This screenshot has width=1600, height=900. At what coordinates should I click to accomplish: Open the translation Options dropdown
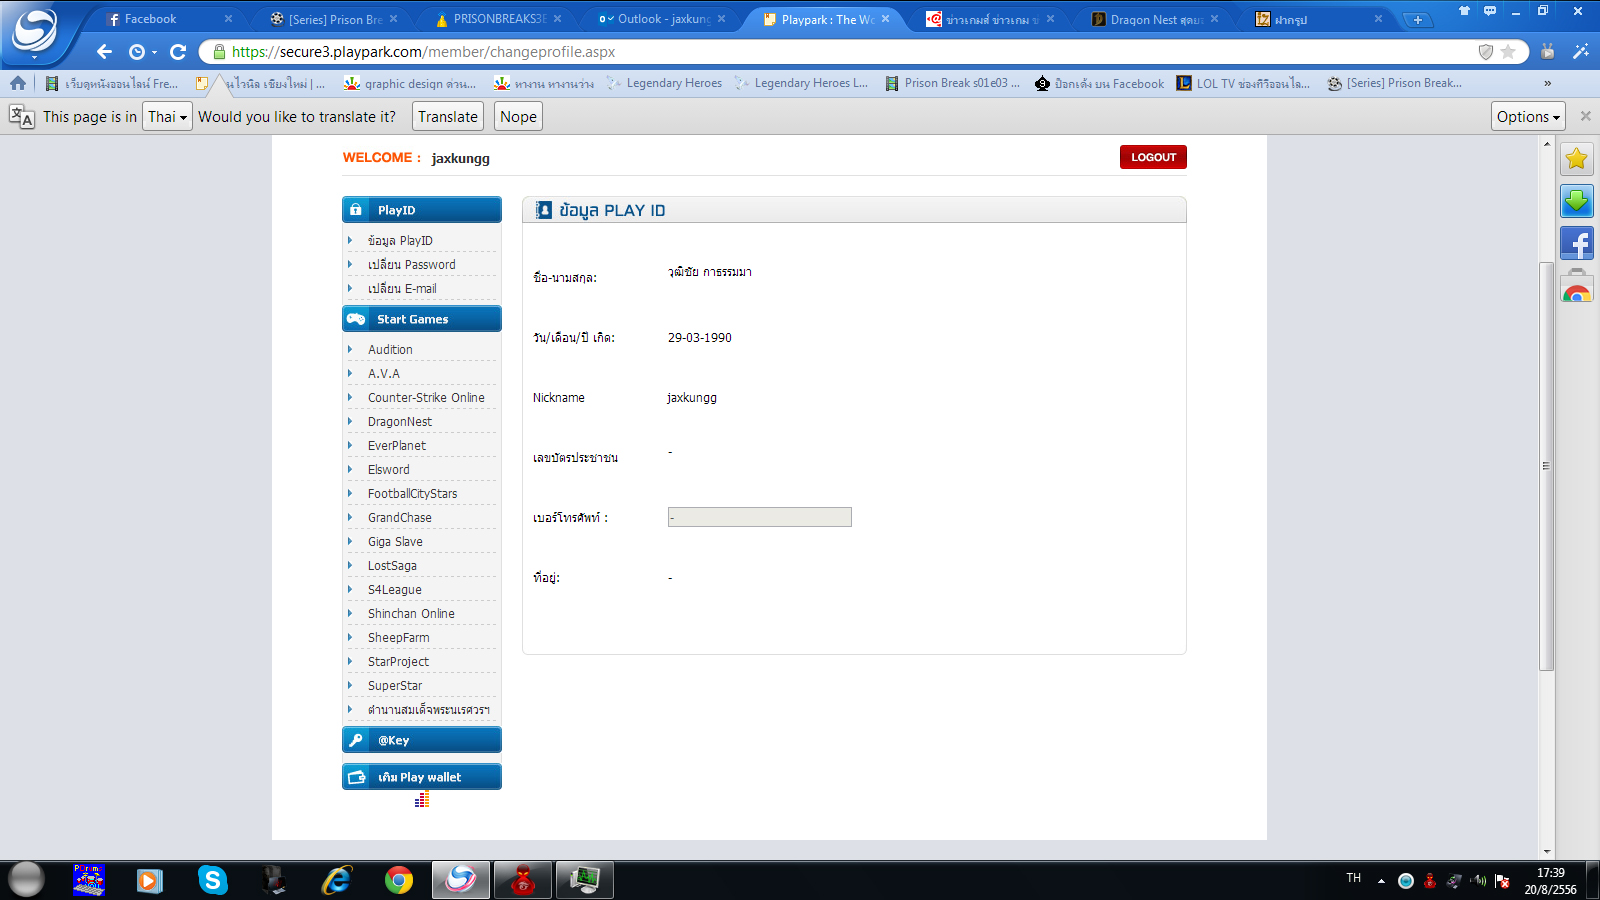tap(1528, 116)
